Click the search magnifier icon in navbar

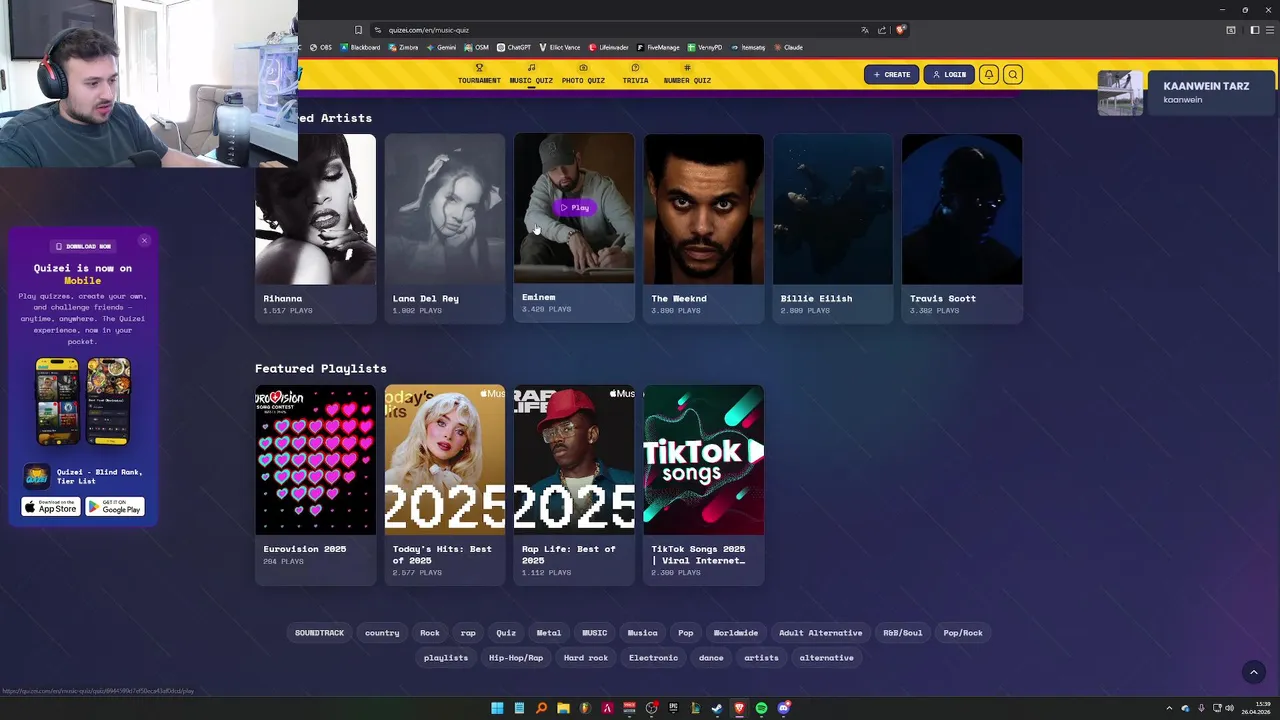[x=1013, y=75]
